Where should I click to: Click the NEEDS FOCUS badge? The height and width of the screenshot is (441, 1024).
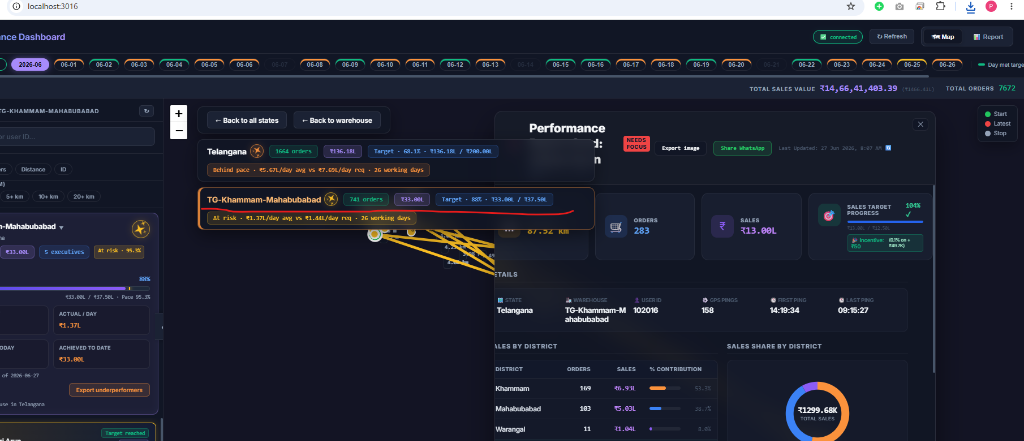pos(636,143)
